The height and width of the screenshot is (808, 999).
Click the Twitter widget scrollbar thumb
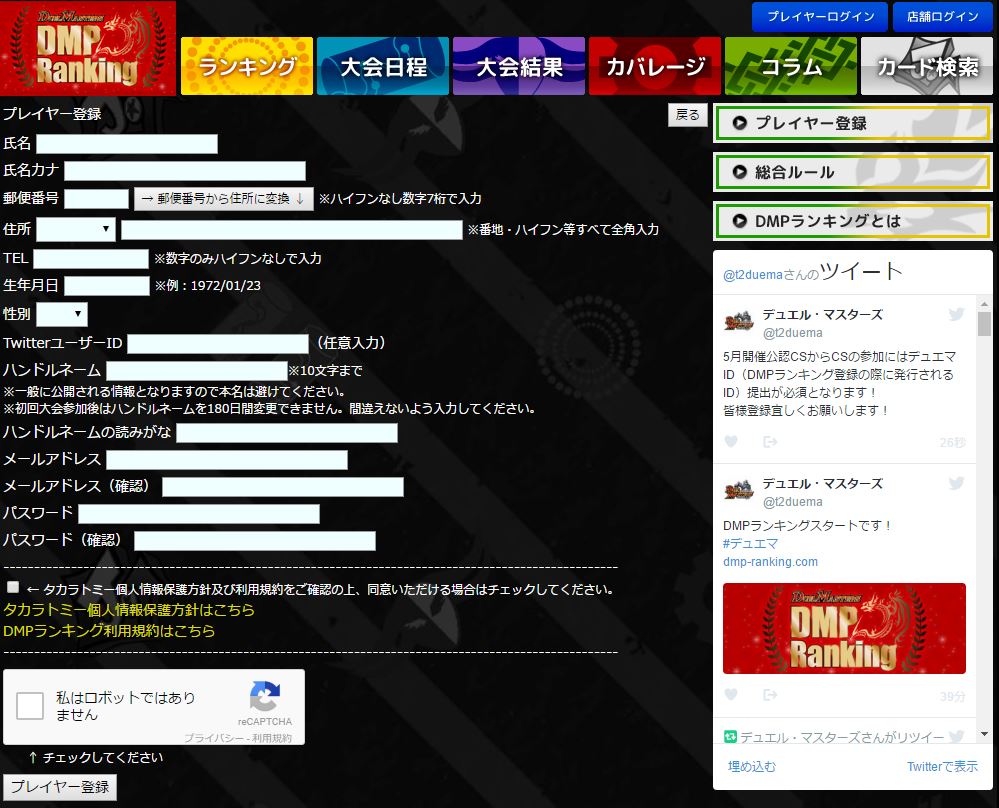984,324
